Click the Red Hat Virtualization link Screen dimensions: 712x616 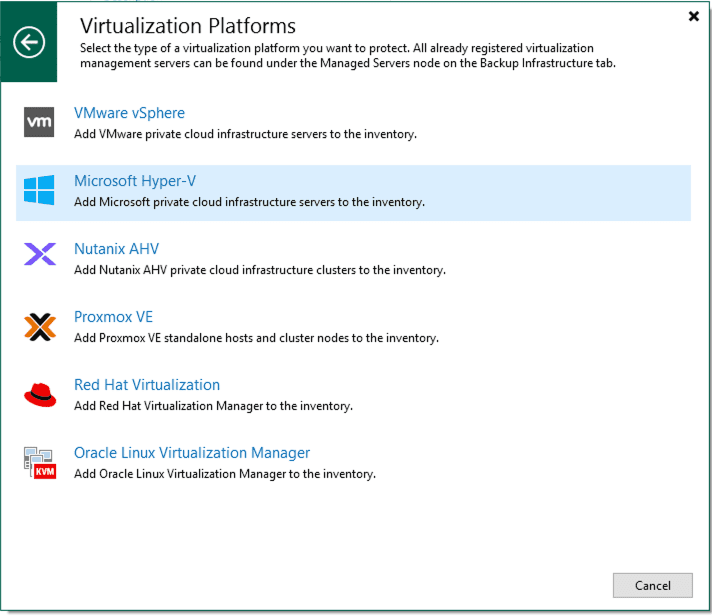(147, 385)
